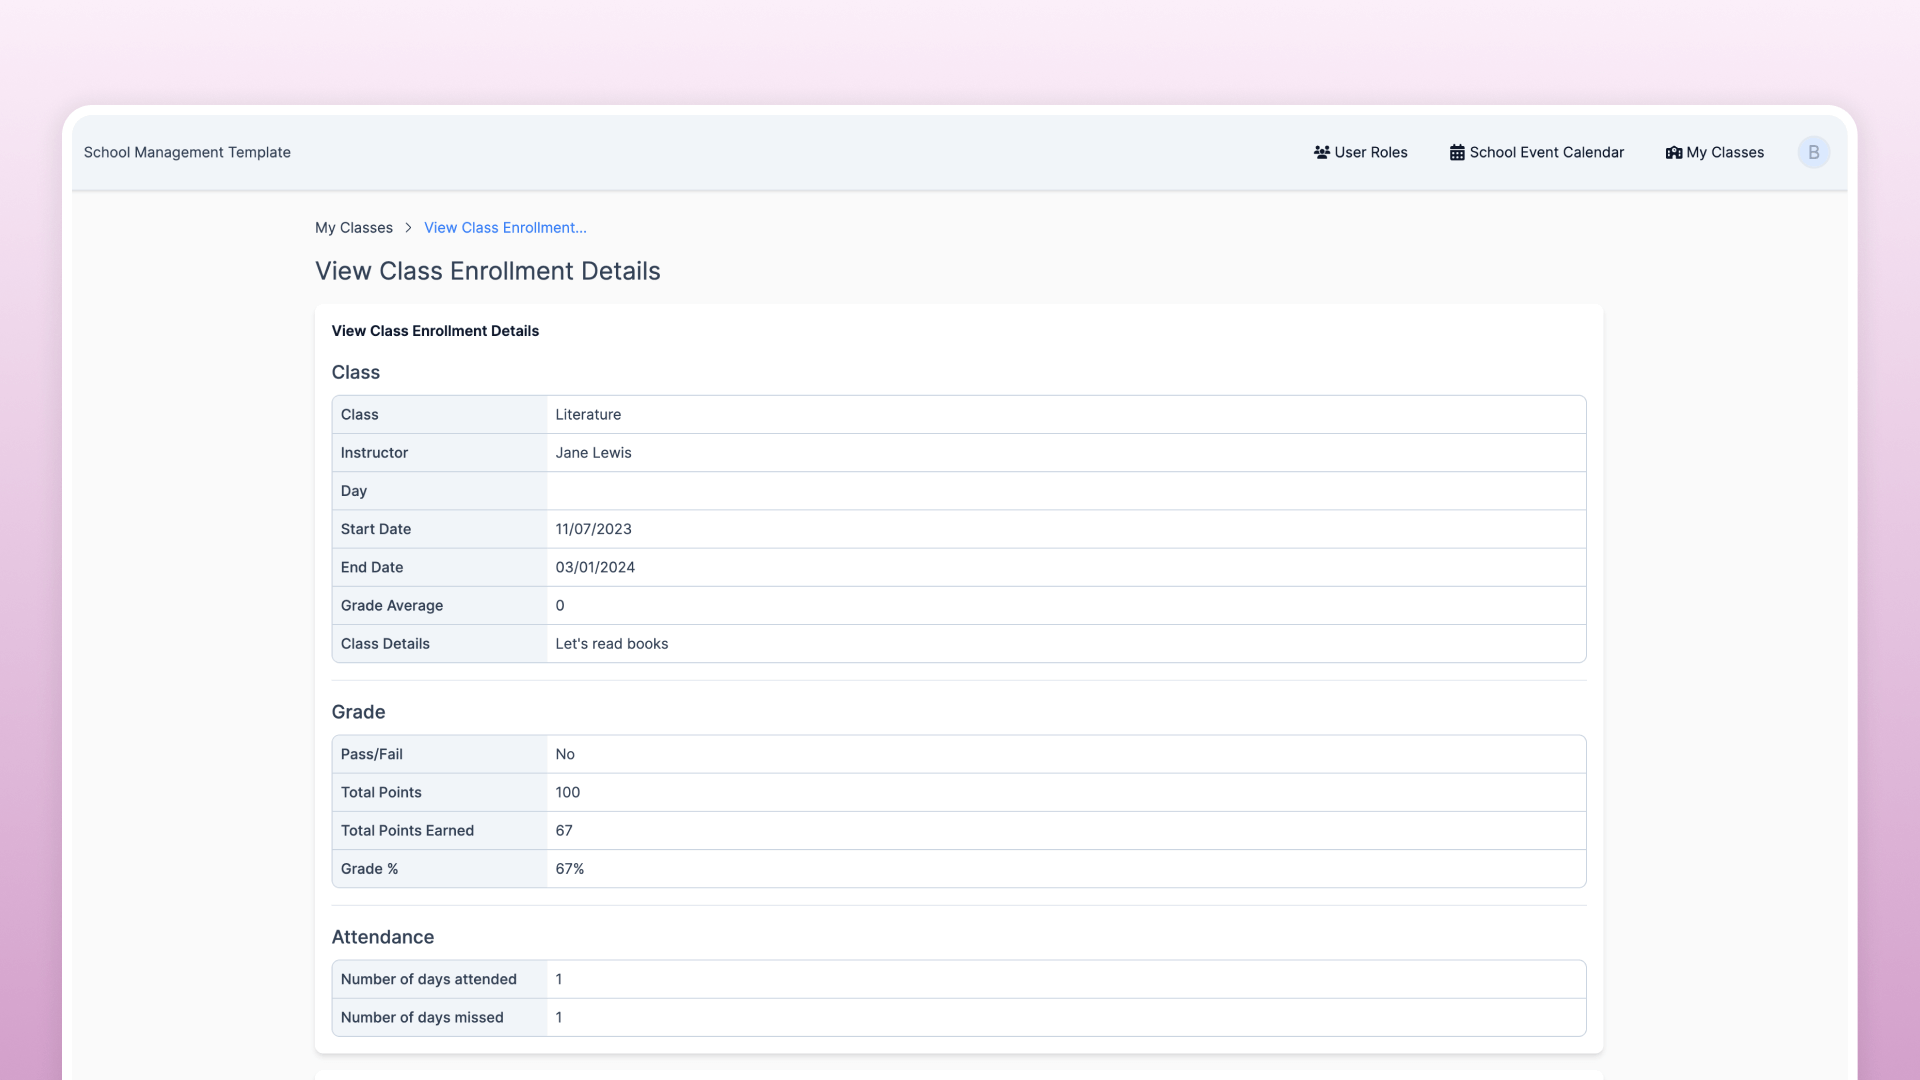
Task: Click instructor name Jane Lewis
Action: tap(593, 452)
